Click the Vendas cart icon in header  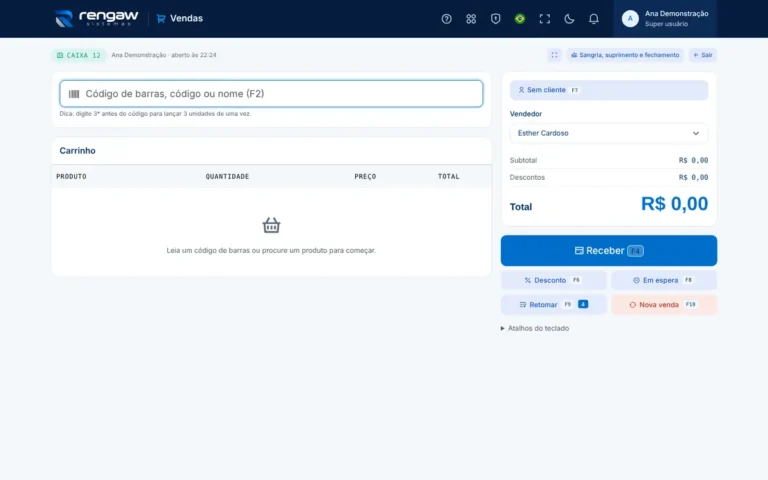pyautogui.click(x=161, y=19)
